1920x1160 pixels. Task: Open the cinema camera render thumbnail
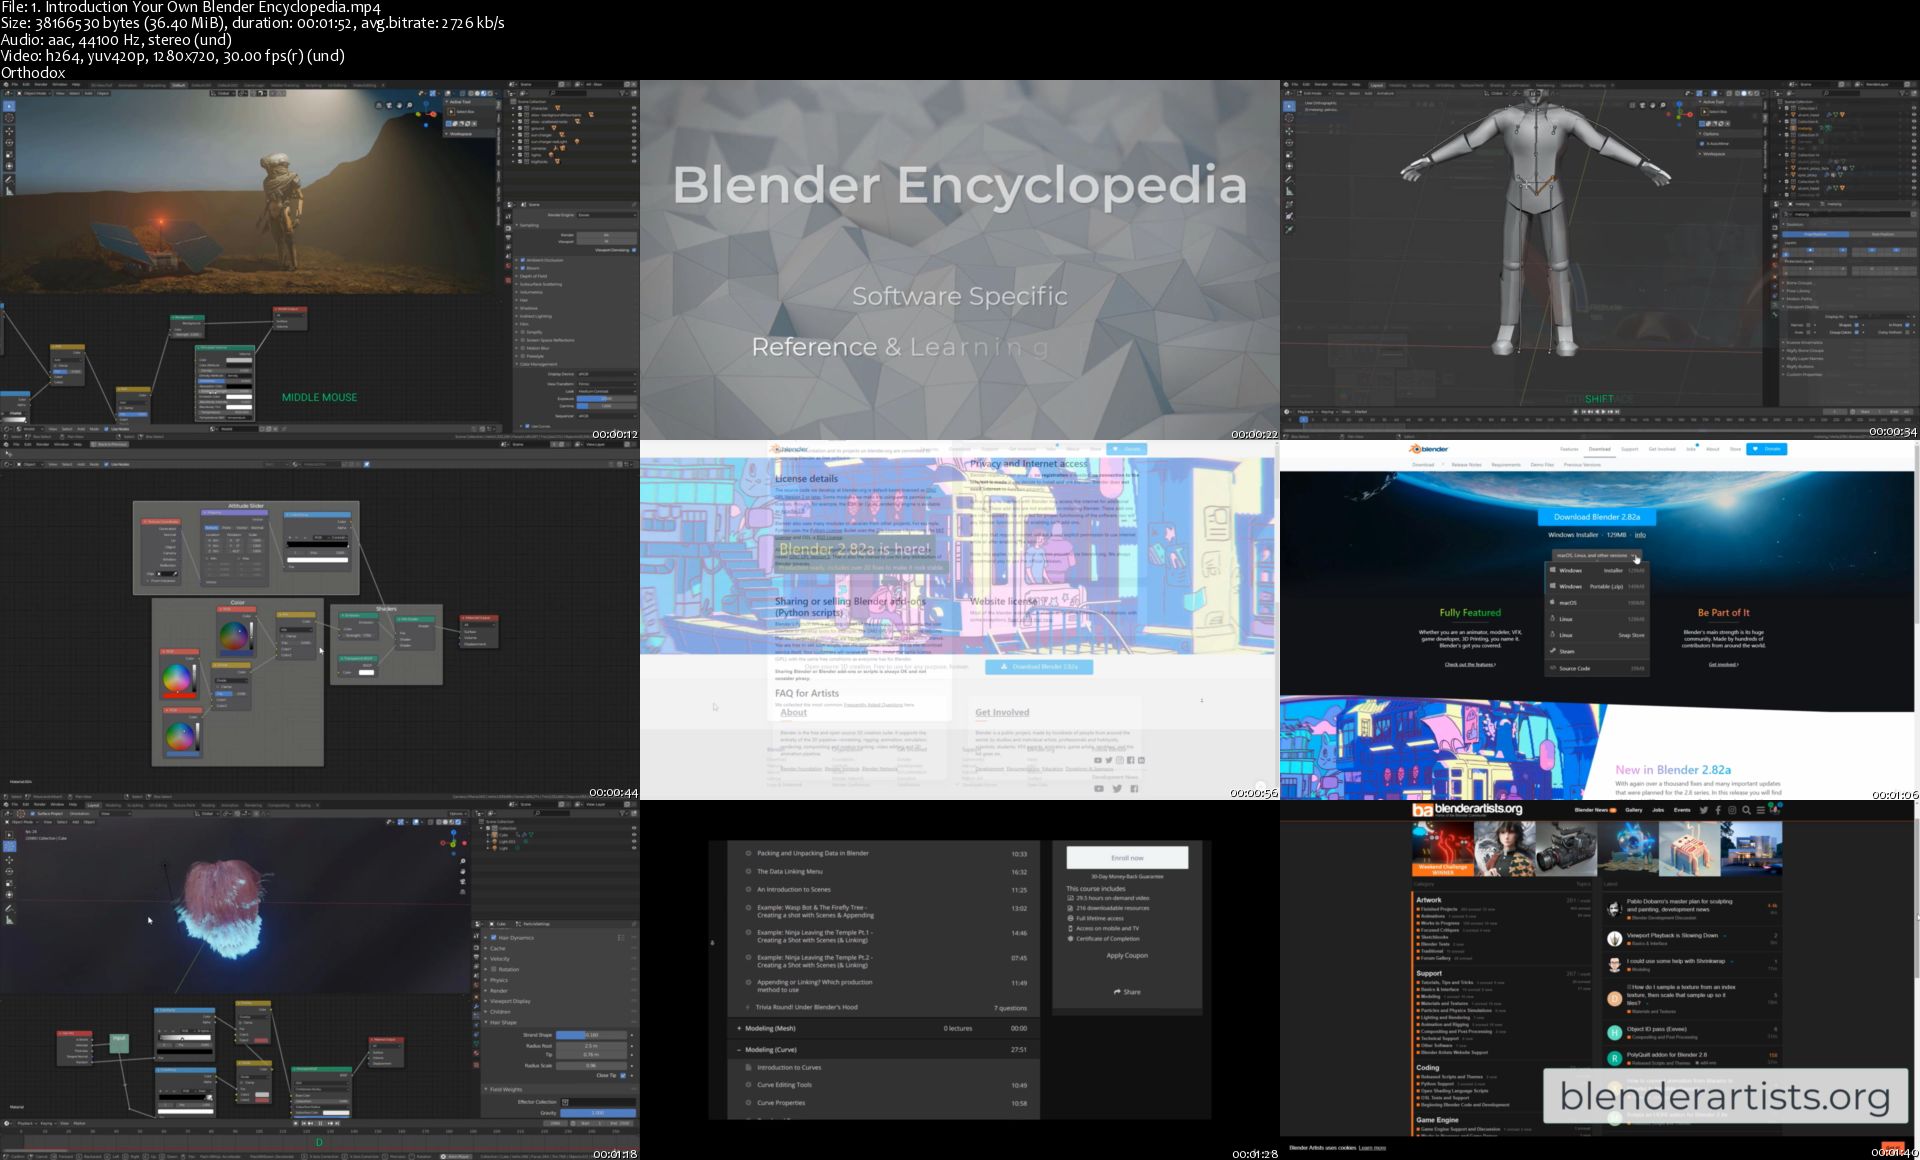pyautogui.click(x=1566, y=848)
